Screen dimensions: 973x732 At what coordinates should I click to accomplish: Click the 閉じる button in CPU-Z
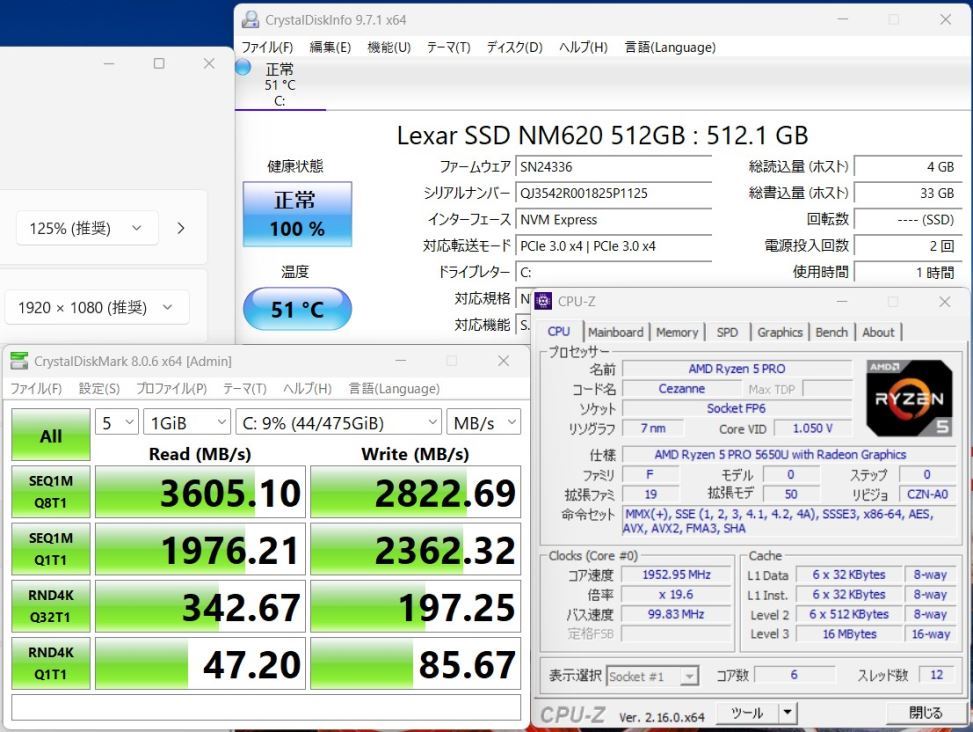(925, 713)
